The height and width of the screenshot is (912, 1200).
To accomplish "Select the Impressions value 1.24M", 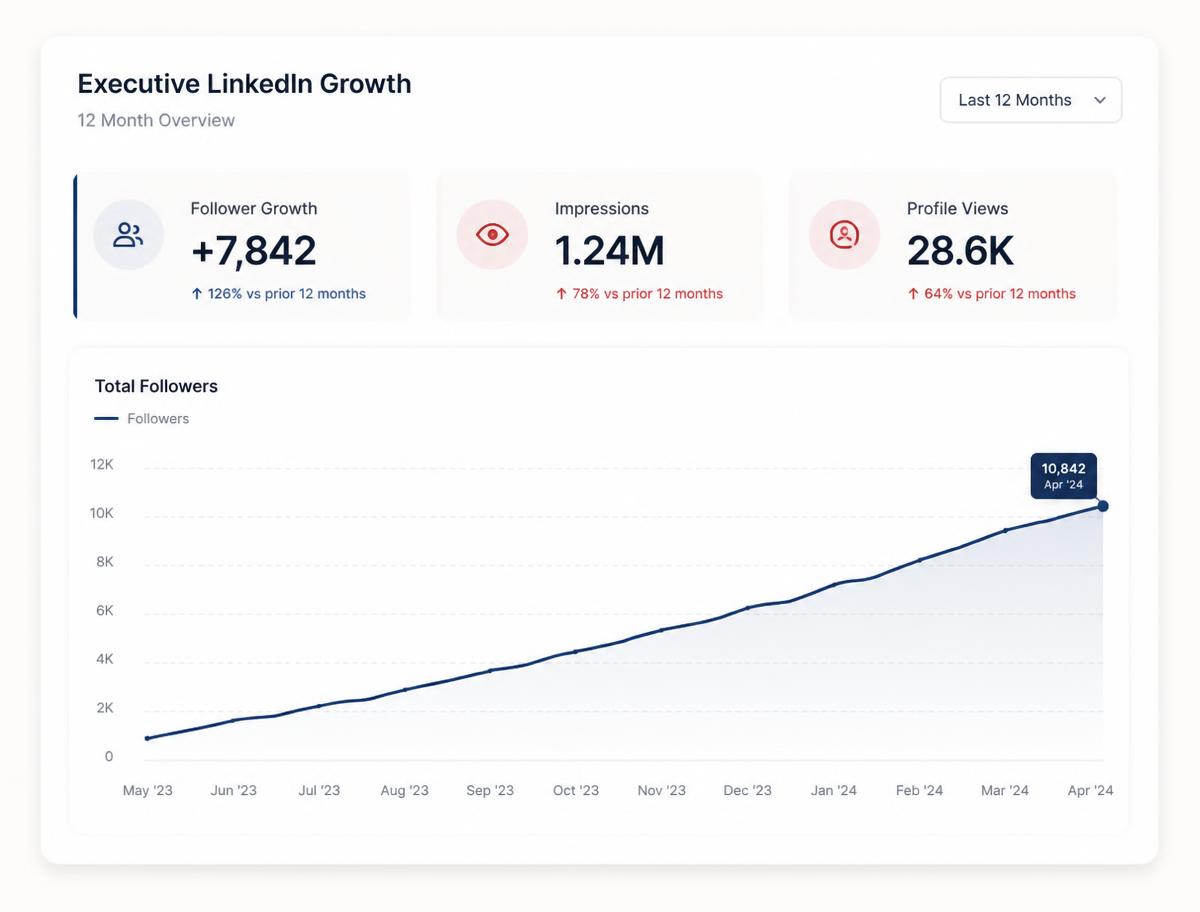I will (610, 250).
